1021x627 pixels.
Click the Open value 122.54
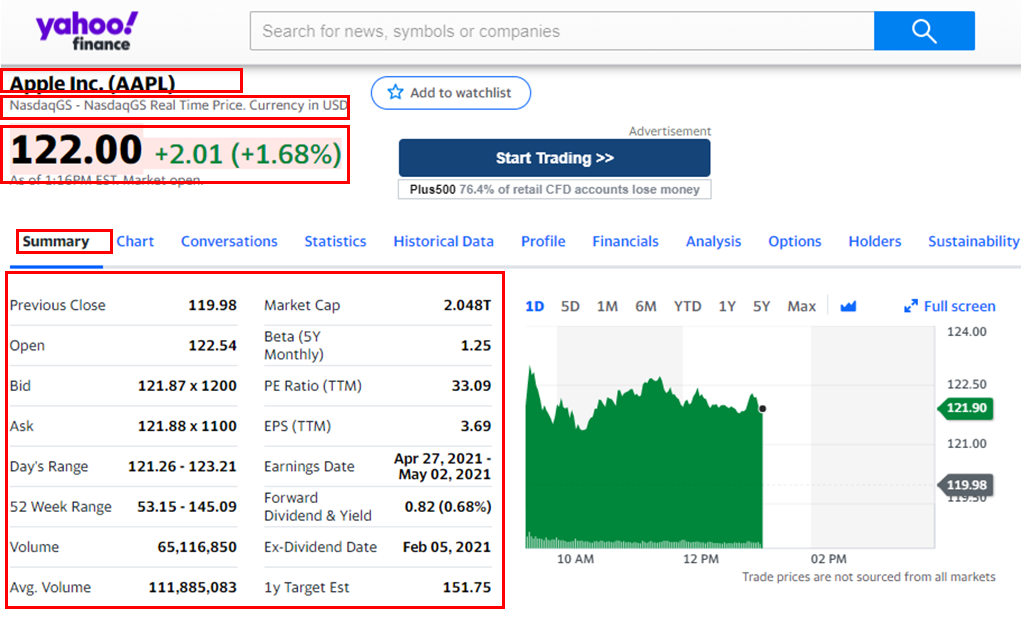tap(212, 346)
